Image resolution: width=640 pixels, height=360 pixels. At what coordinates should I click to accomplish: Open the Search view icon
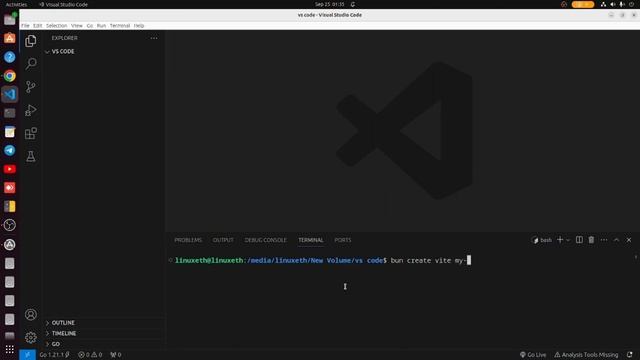pyautogui.click(x=31, y=64)
